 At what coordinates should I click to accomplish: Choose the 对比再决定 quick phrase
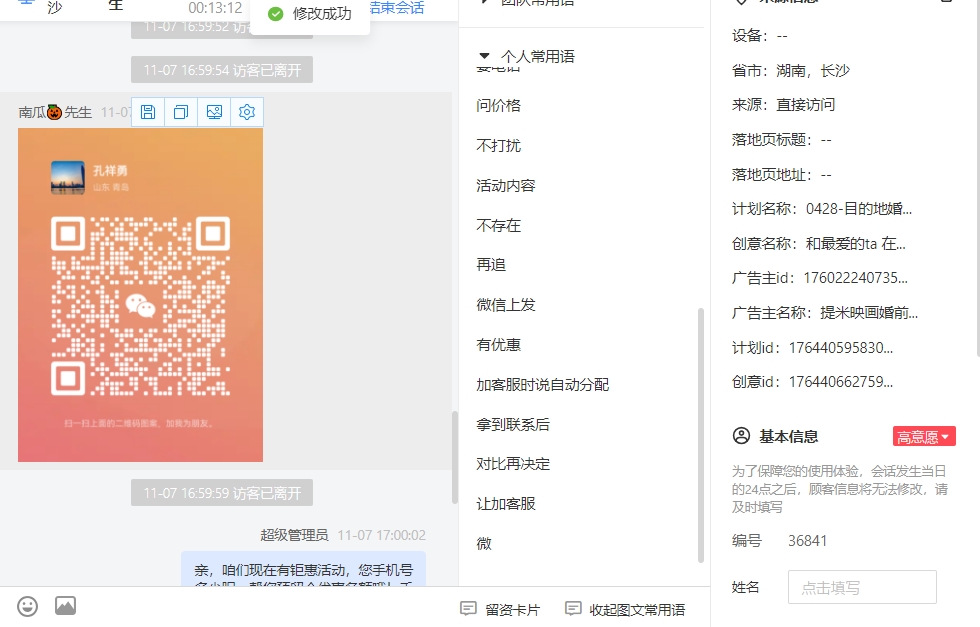[512, 464]
